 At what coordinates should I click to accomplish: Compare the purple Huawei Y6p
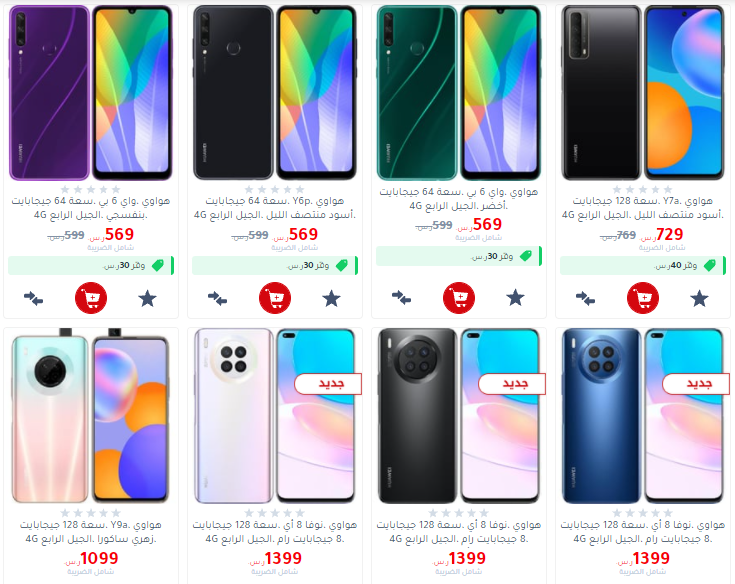coord(33,299)
